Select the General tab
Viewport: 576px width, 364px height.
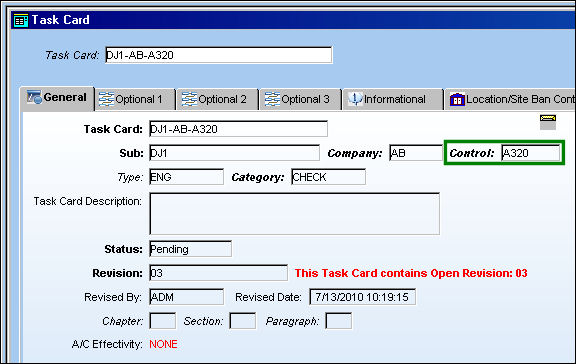pos(57,98)
